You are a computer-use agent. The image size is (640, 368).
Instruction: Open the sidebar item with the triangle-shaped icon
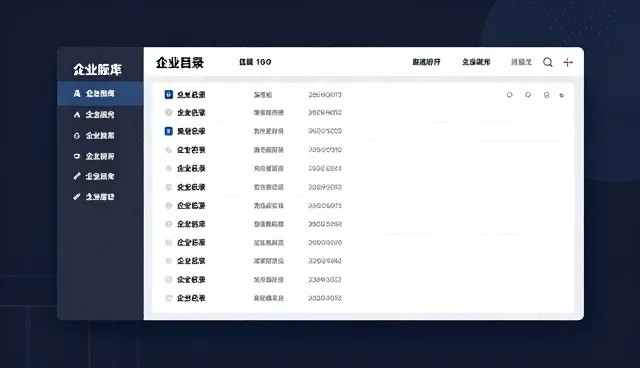[x=94, y=115]
